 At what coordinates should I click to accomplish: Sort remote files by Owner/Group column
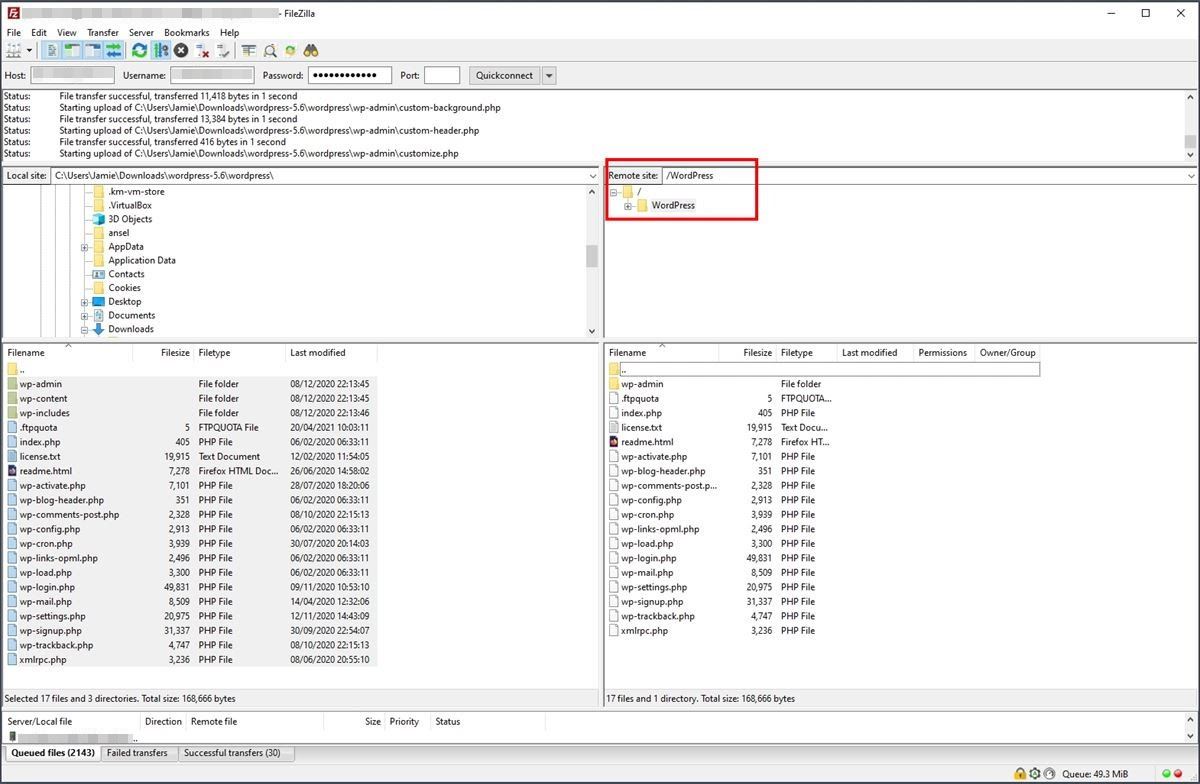point(1008,353)
